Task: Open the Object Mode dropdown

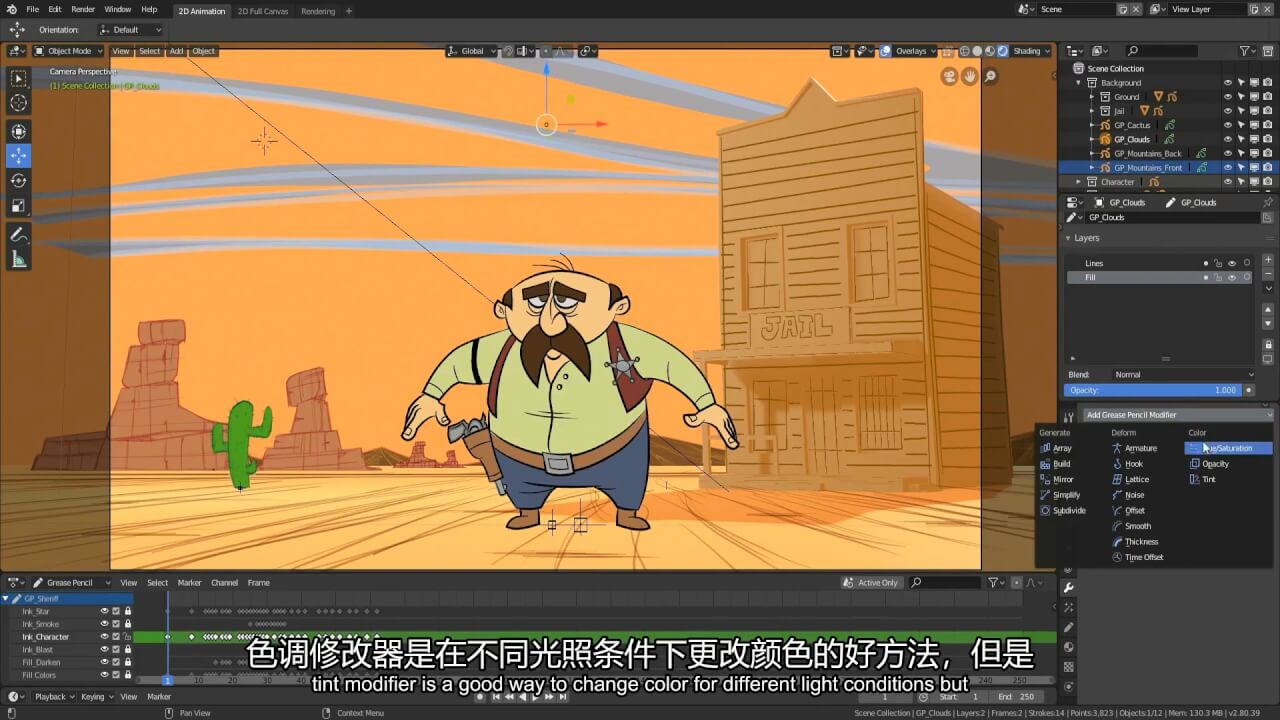Action: point(68,51)
